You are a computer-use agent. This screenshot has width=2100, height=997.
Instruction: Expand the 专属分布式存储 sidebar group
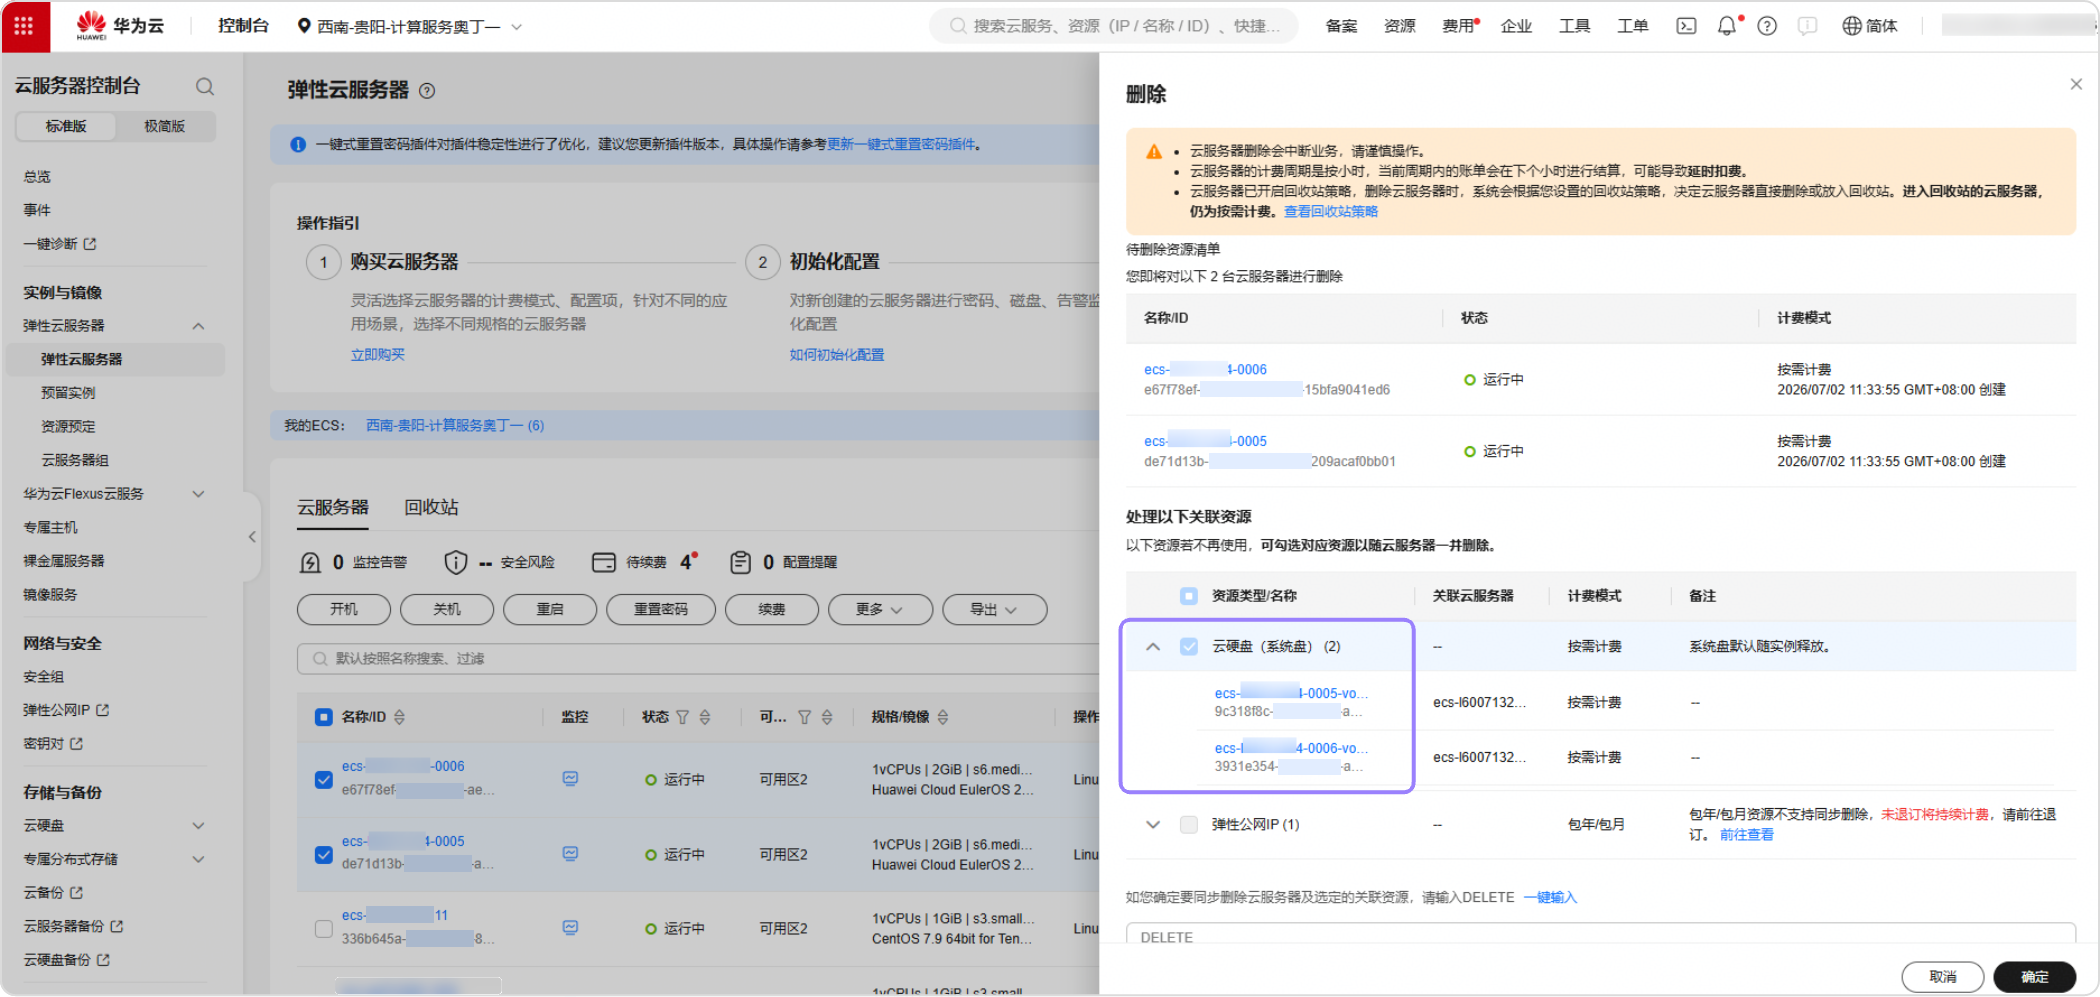(x=198, y=859)
